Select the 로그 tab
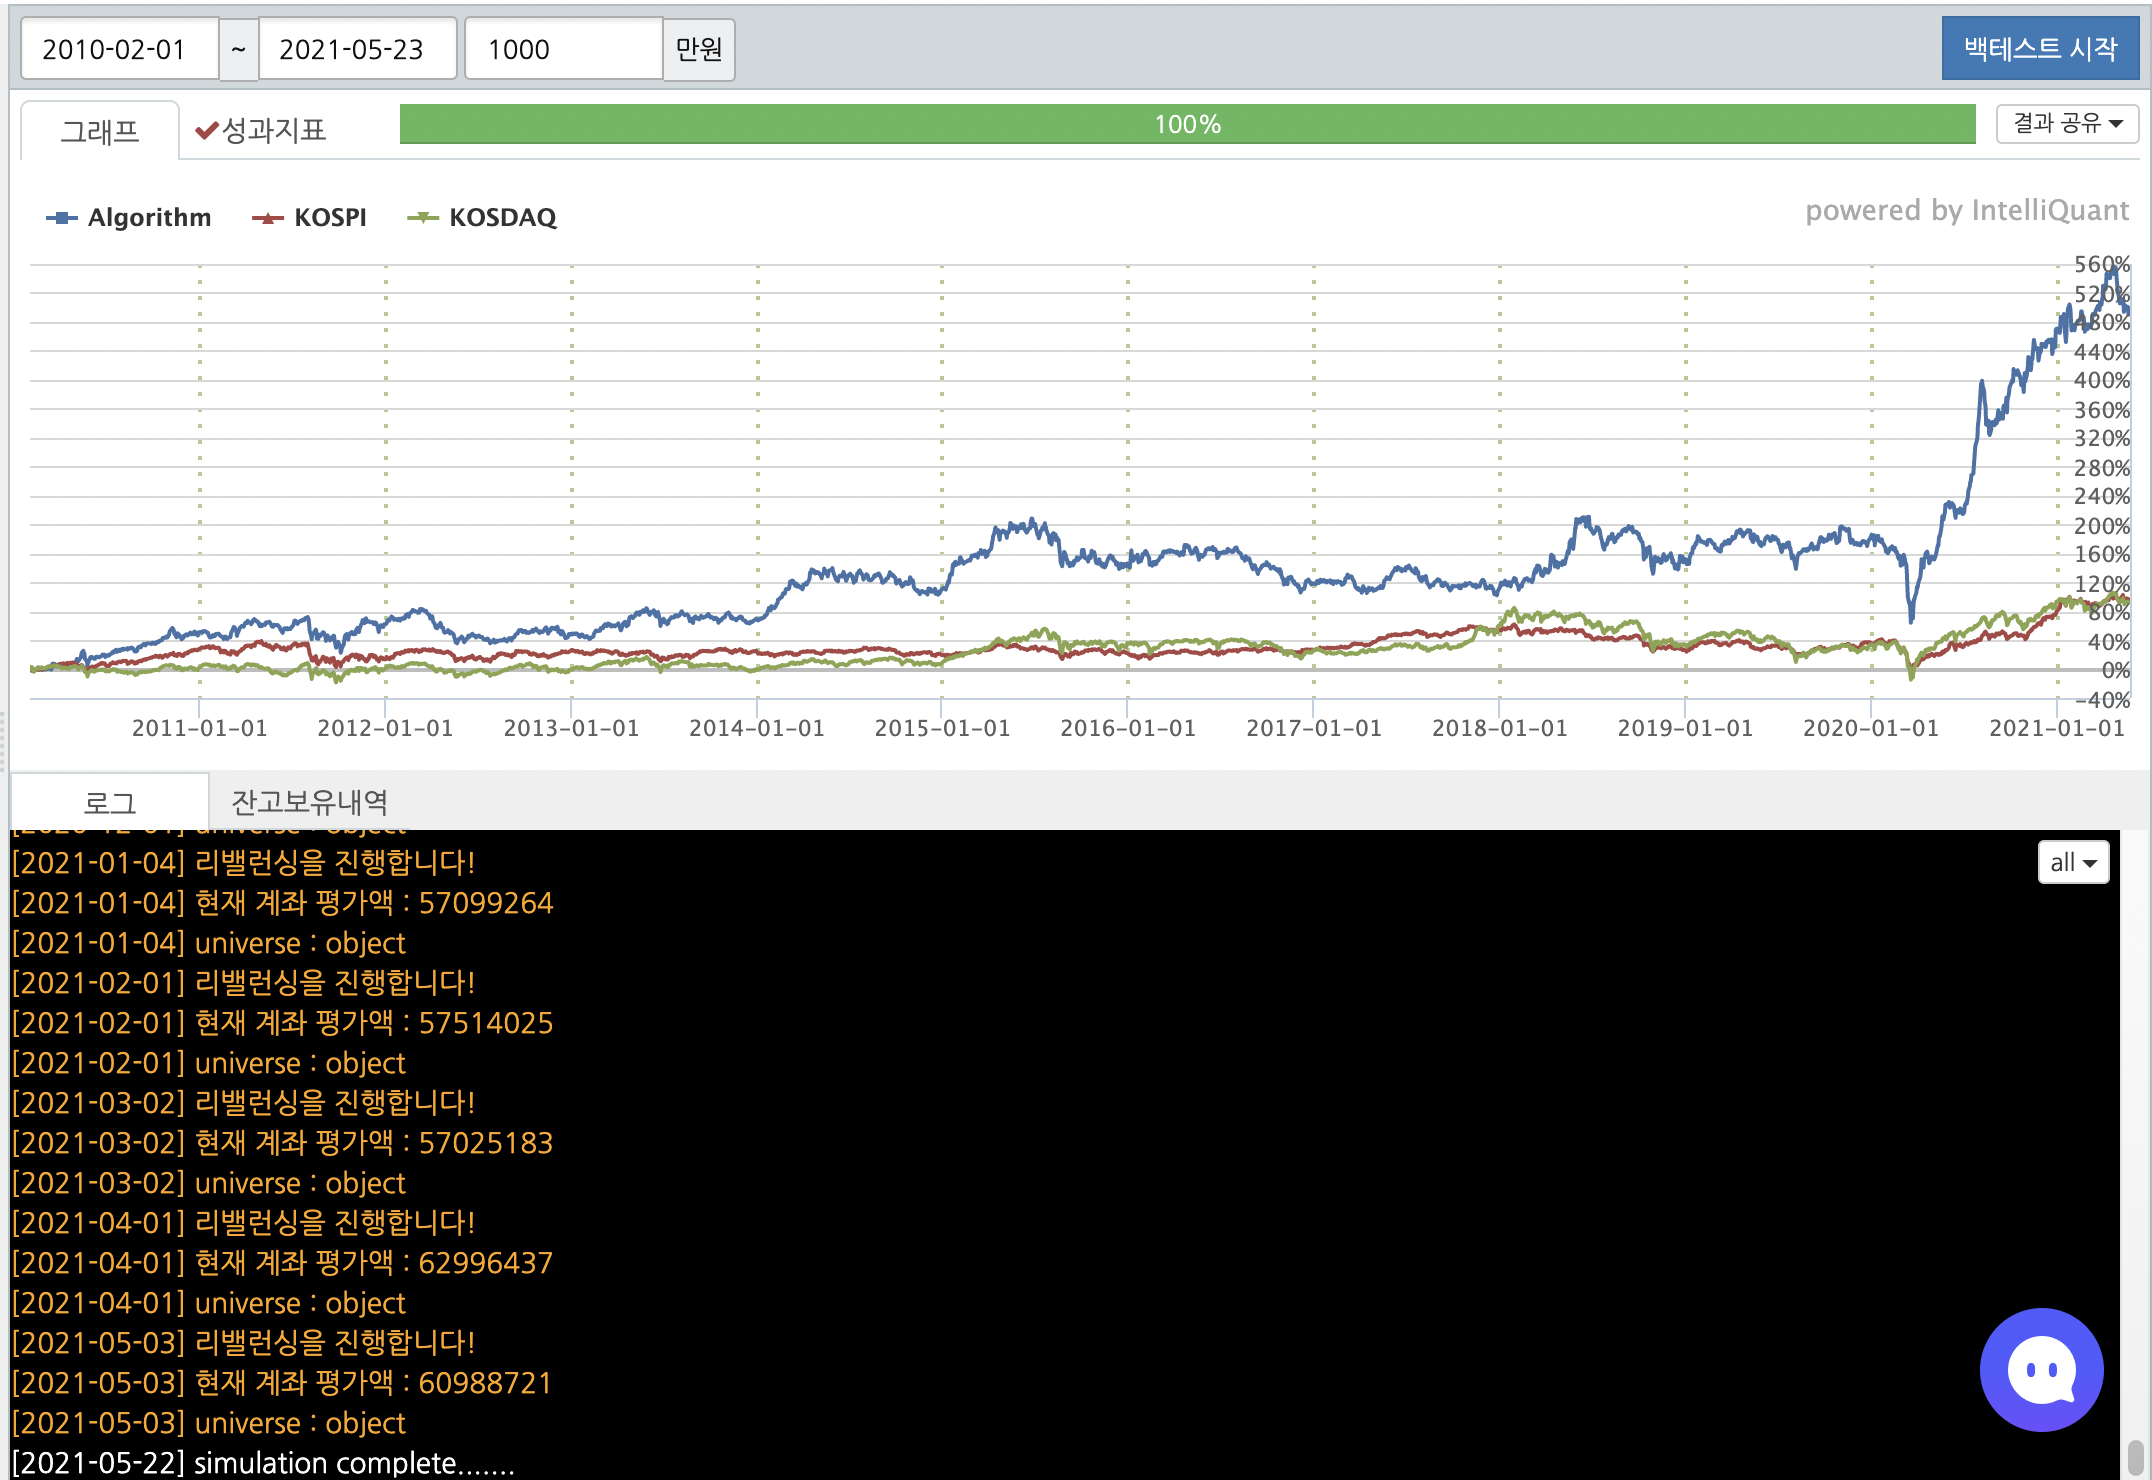 click(x=109, y=802)
